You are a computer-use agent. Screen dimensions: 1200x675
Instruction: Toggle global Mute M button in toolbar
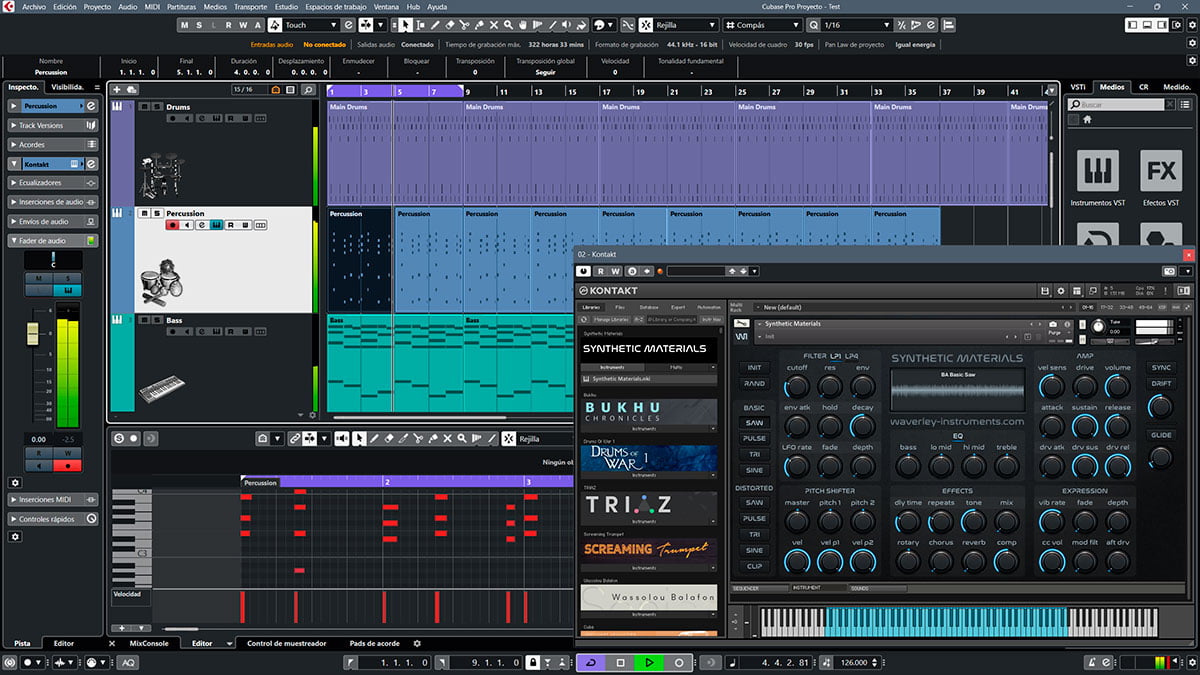185,25
